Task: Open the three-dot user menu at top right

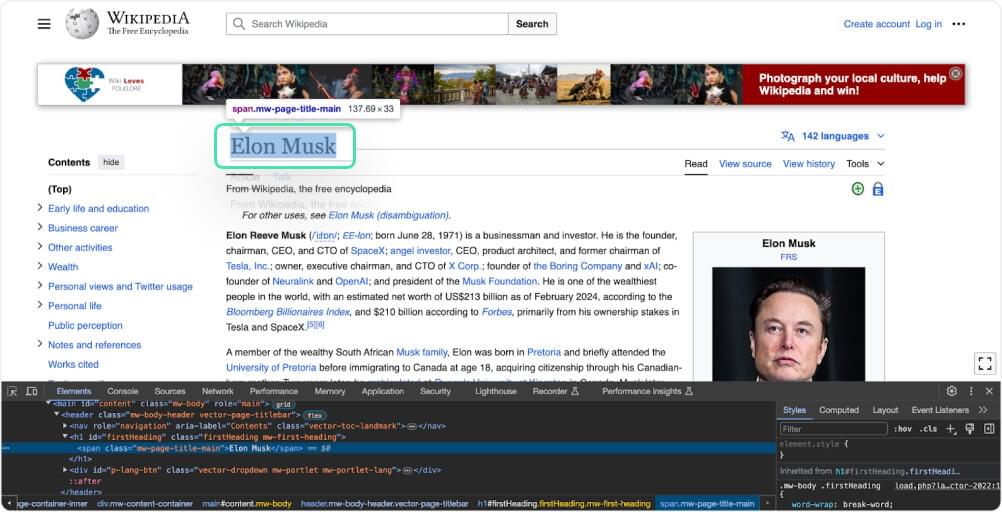Action: tap(959, 24)
